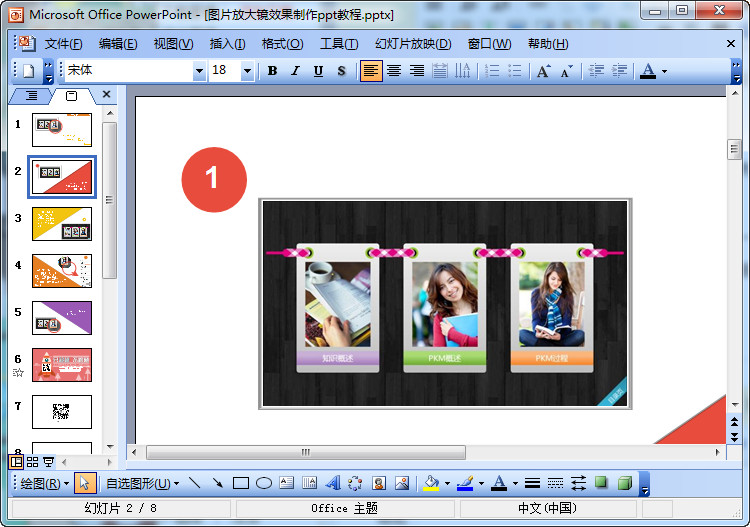This screenshot has height=527, width=750.
Task: Open the 视图(V) menu
Action: pyautogui.click(x=173, y=44)
